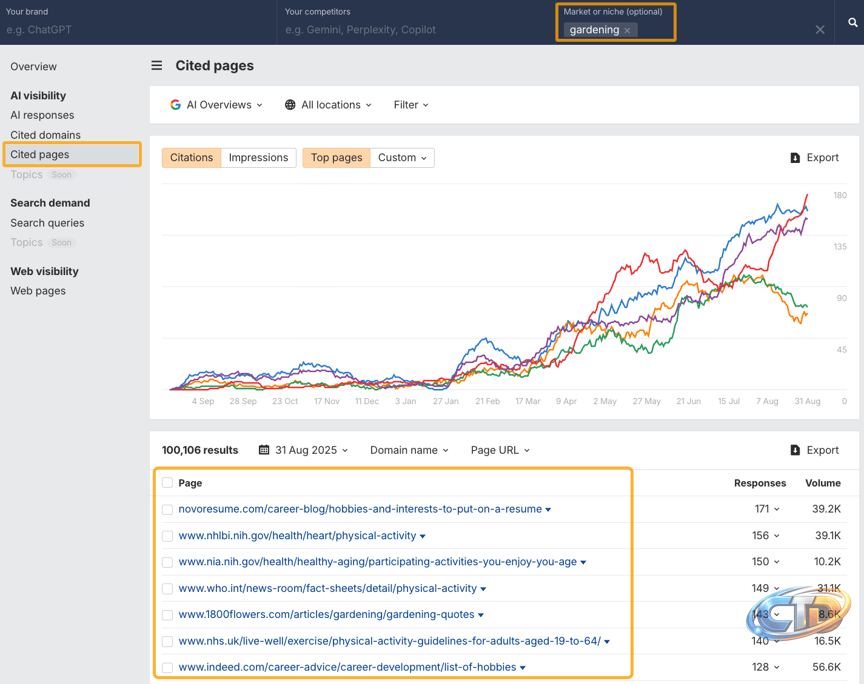The height and width of the screenshot is (684, 864).
Task: Check the nhlbi.nih.gov row checkbox
Action: [168, 536]
